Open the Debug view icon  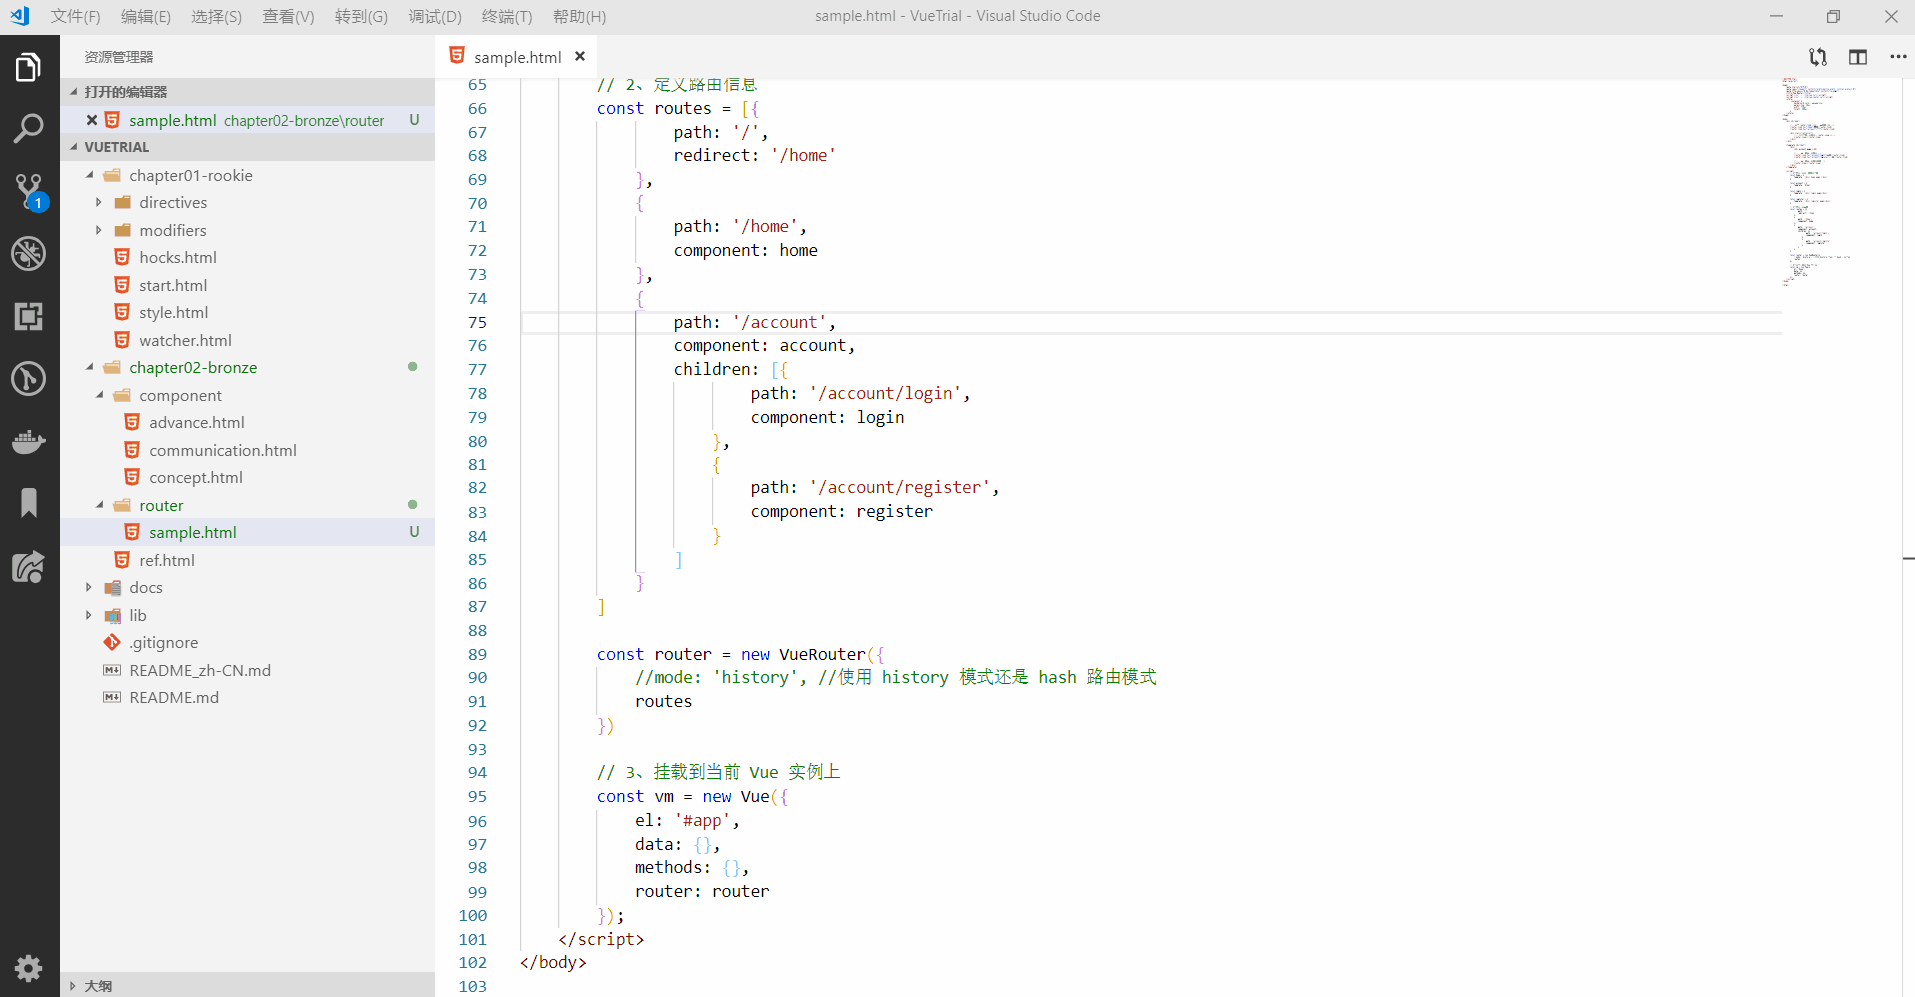point(28,253)
